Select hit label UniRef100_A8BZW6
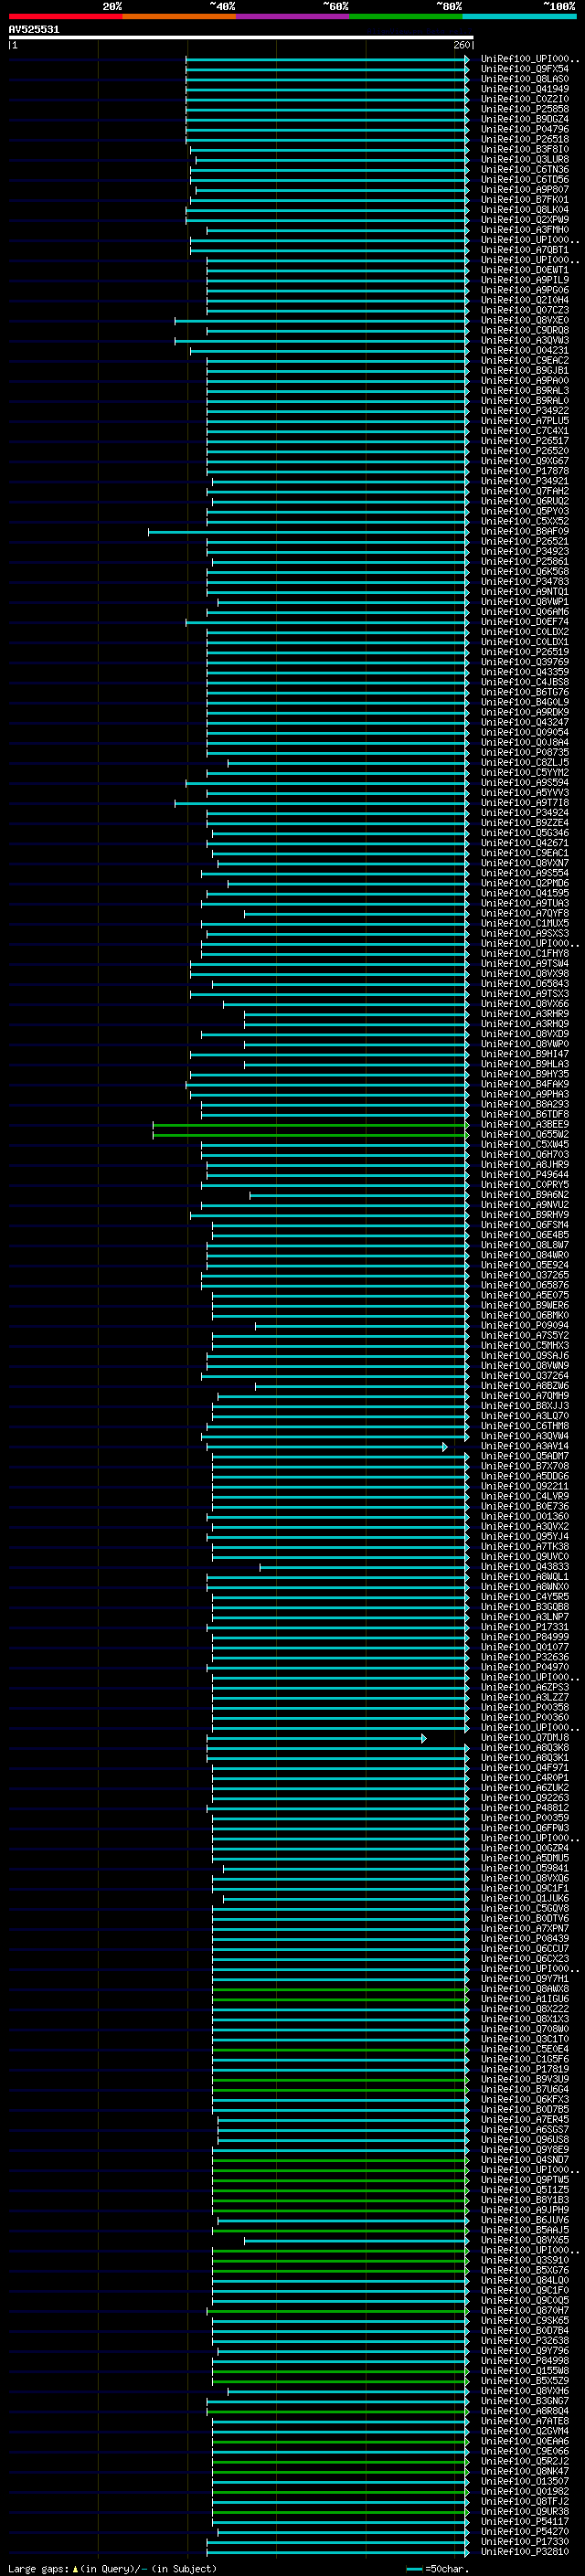The image size is (585, 2576). 525,1385
